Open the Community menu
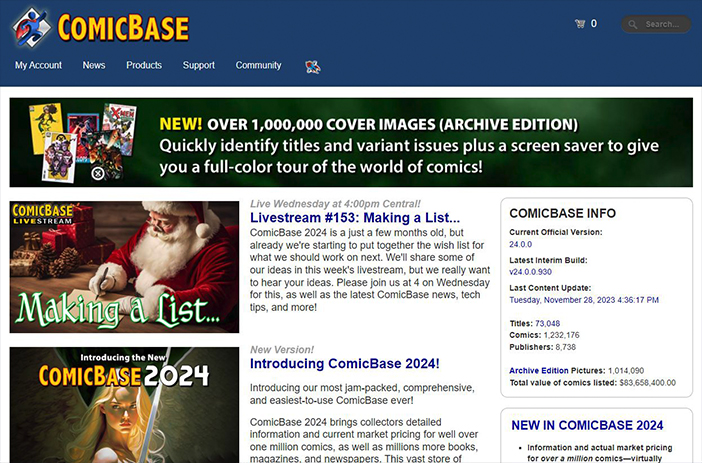The image size is (702, 463). point(258,65)
